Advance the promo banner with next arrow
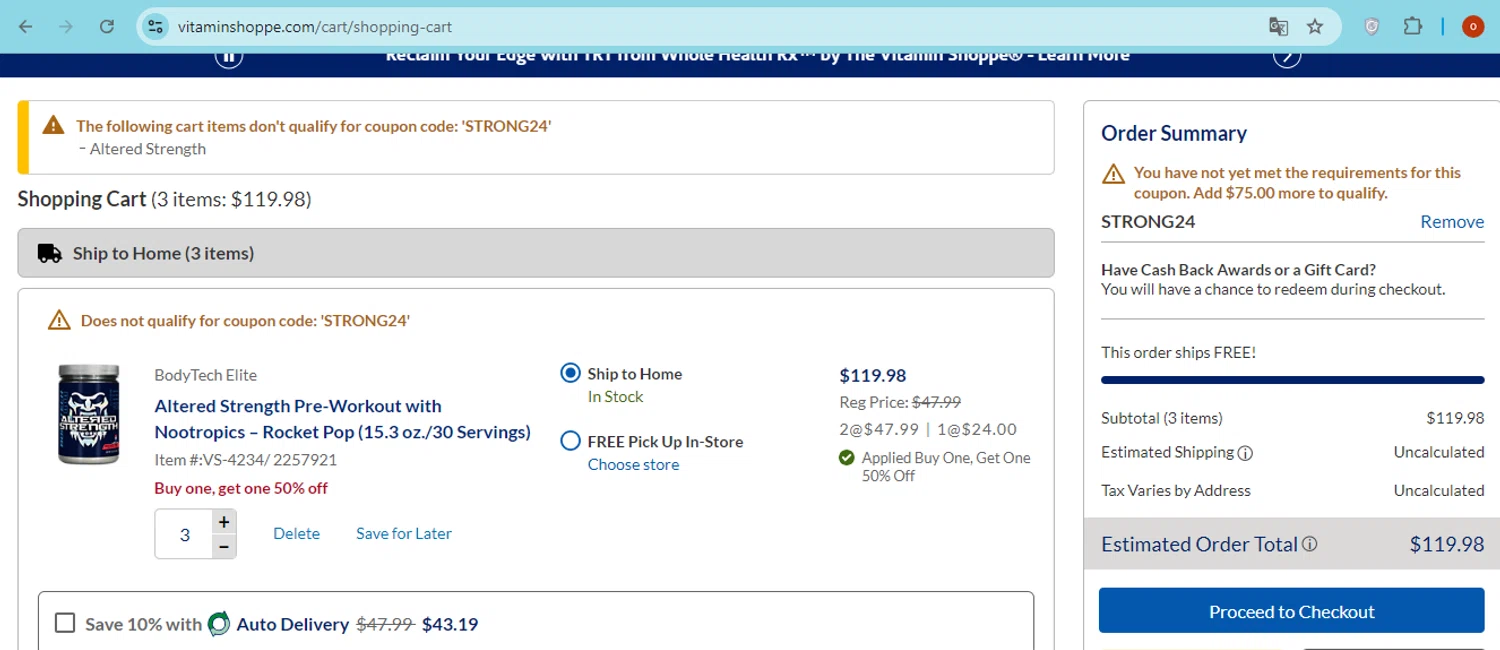Image resolution: width=1500 pixels, height=650 pixels. (1286, 56)
